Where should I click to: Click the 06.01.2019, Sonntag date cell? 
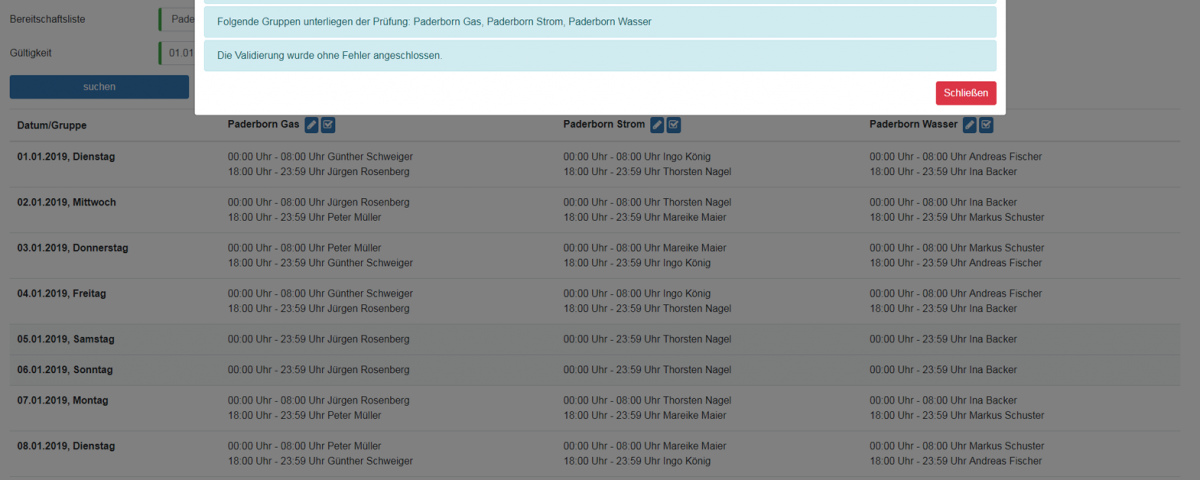65,370
